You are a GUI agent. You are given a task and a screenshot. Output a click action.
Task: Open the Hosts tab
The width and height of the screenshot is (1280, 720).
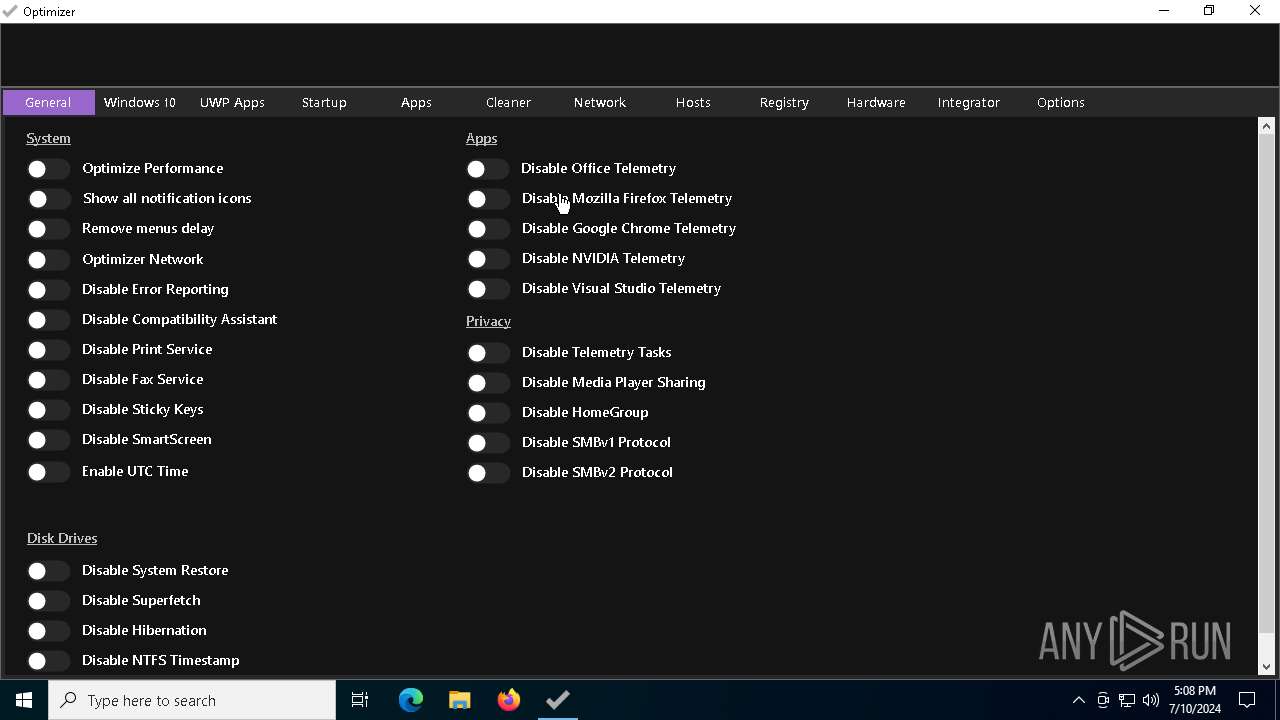pyautogui.click(x=693, y=102)
